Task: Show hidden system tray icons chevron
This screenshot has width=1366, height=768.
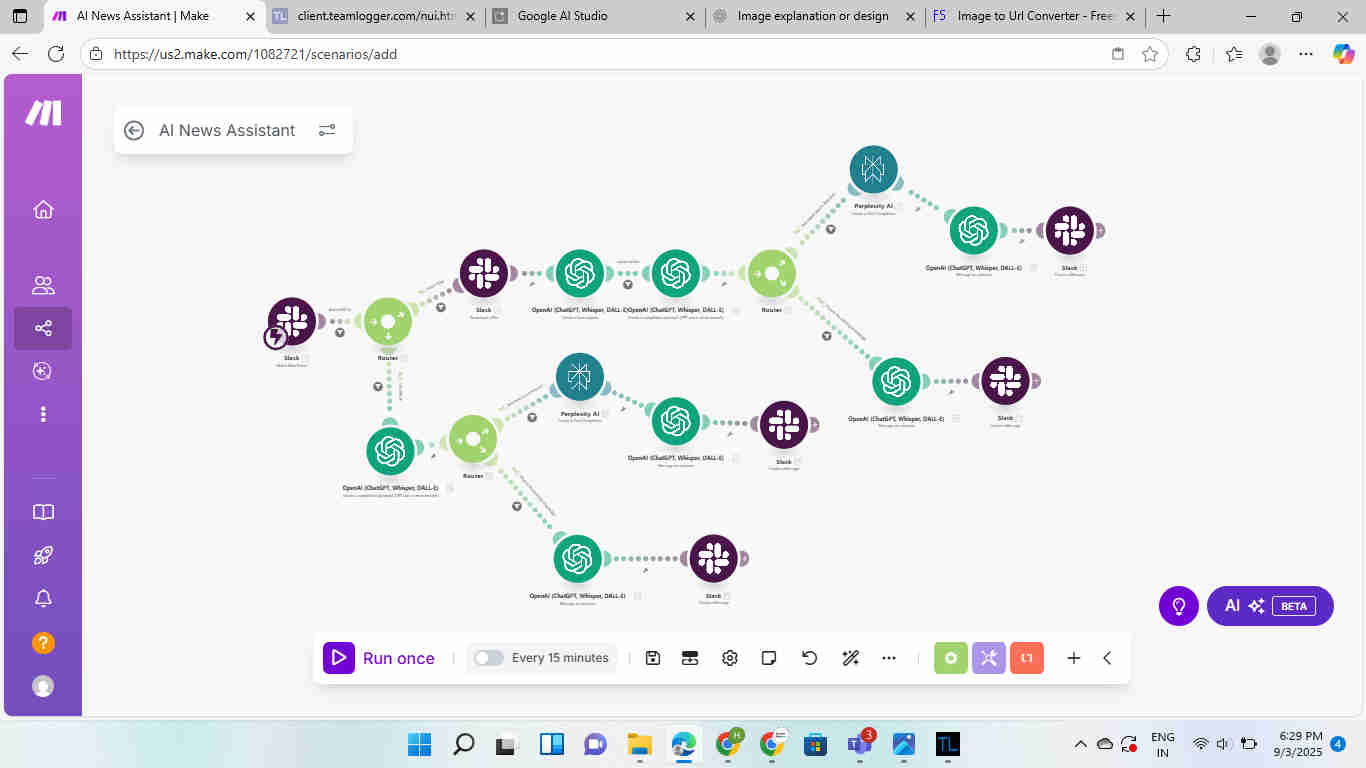Action: (x=1080, y=744)
